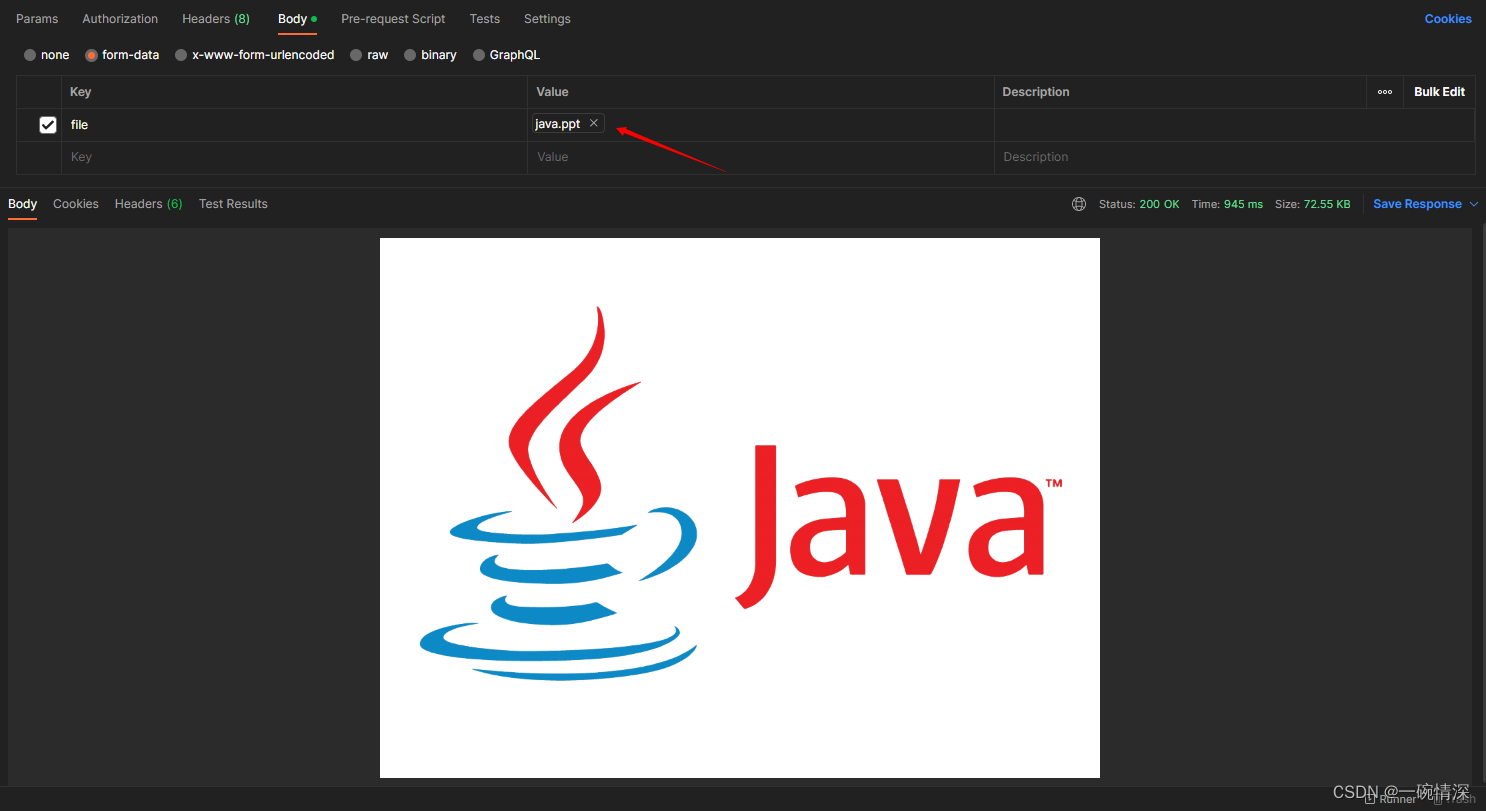Click the 200 OK status text

pos(1159,204)
